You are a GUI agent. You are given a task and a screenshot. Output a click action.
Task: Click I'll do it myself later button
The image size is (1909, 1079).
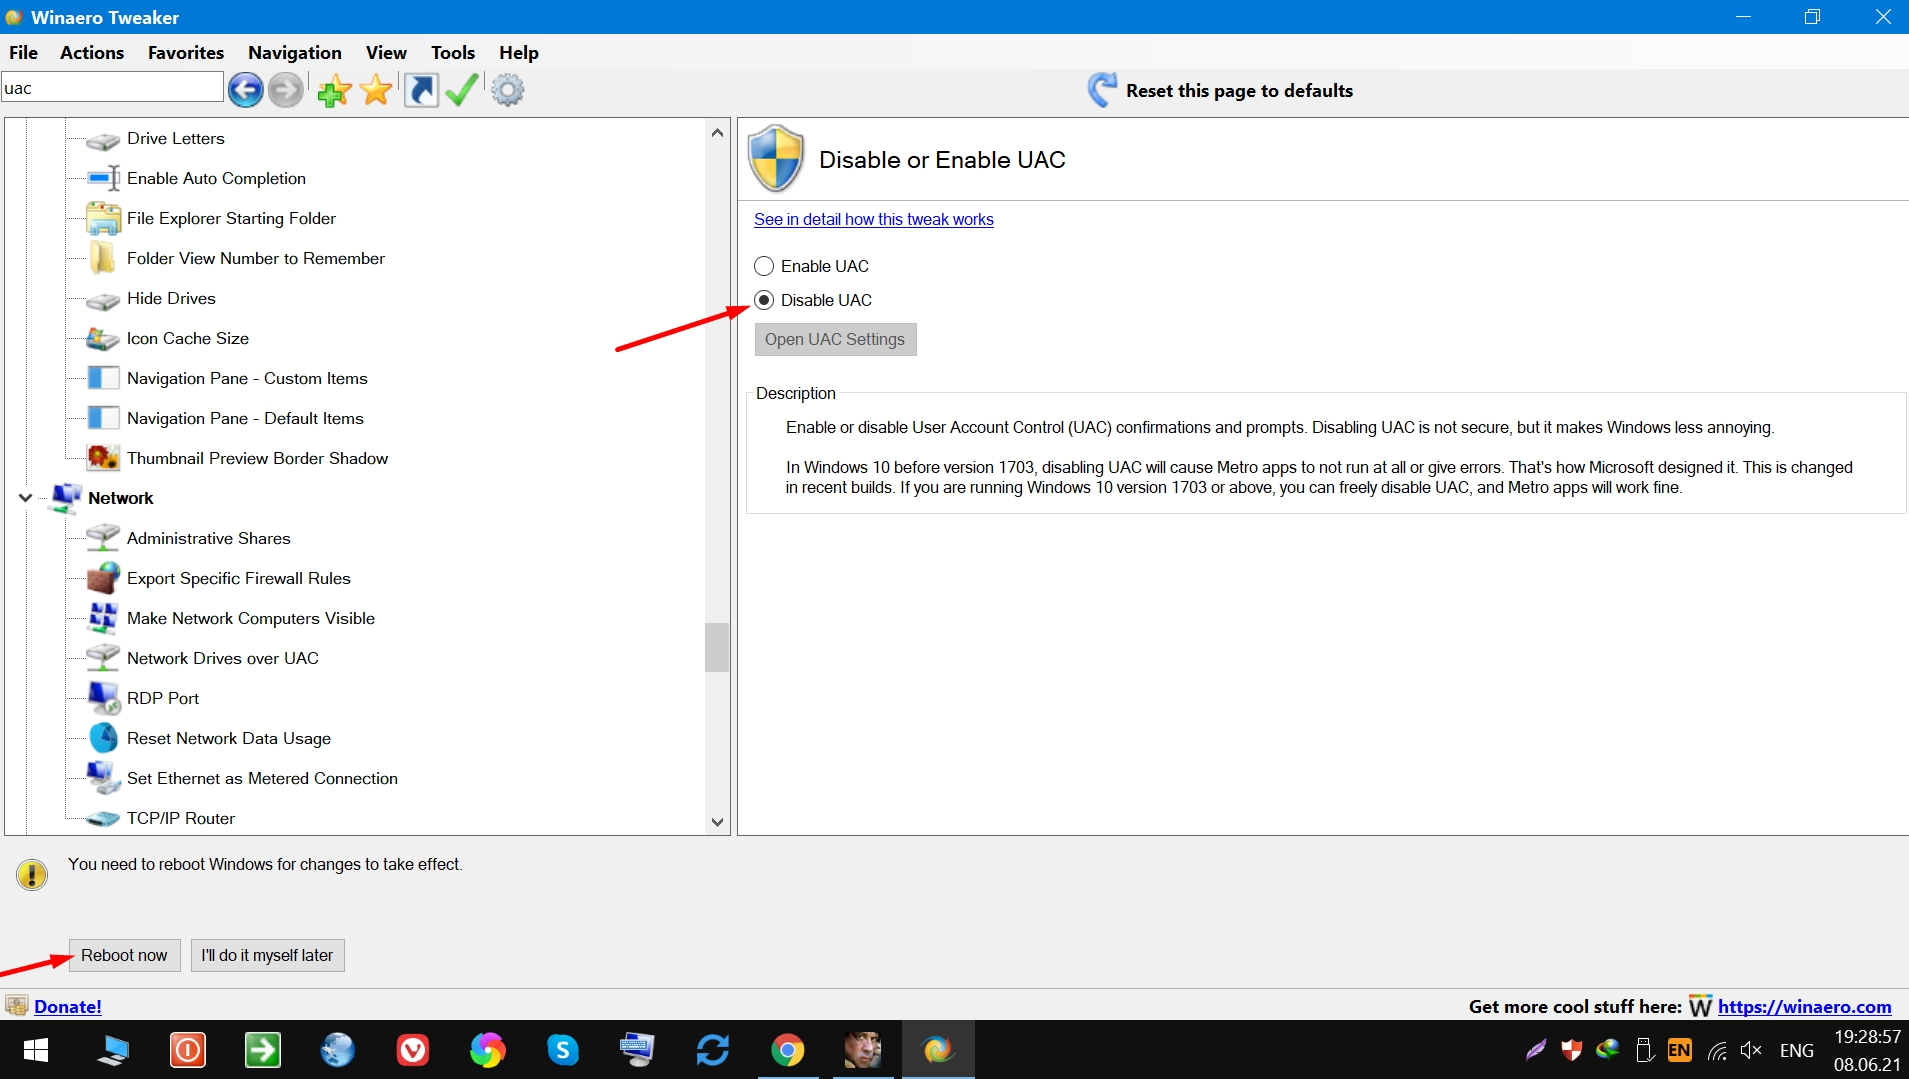coord(267,955)
